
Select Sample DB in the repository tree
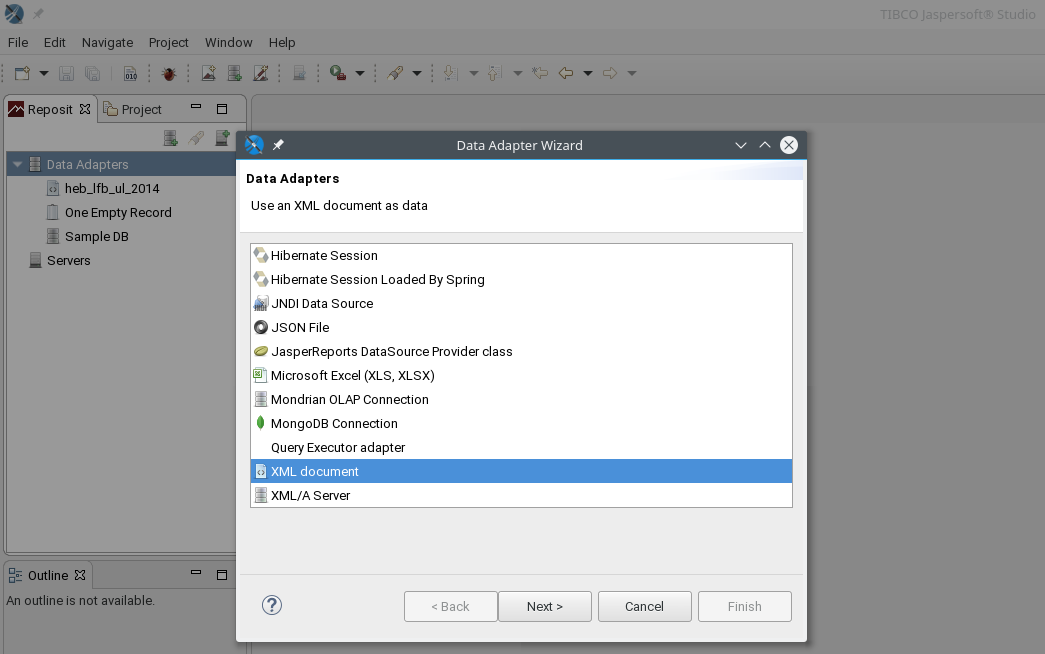coord(97,237)
